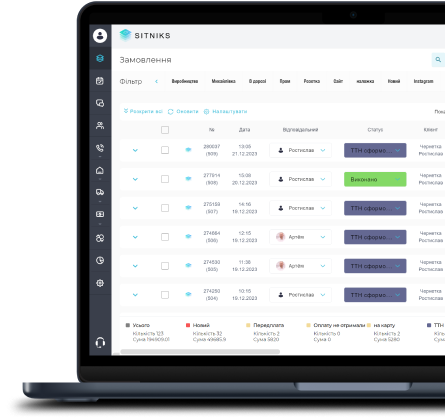445x418 pixels.
Task: Tick checkbox for order 274250
Action: (165, 295)
